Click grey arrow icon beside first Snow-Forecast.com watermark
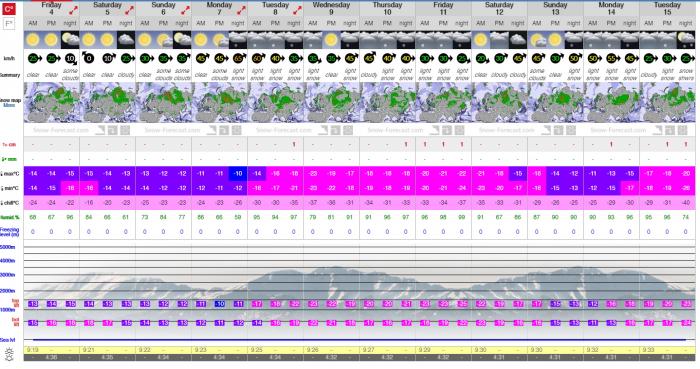The height and width of the screenshot is (369, 700). pyautogui.click(x=100, y=130)
